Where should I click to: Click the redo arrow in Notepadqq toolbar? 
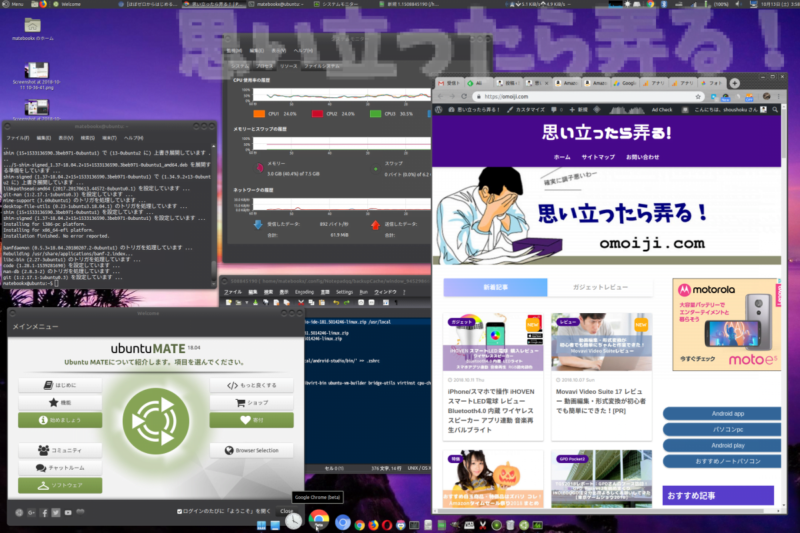point(346,302)
